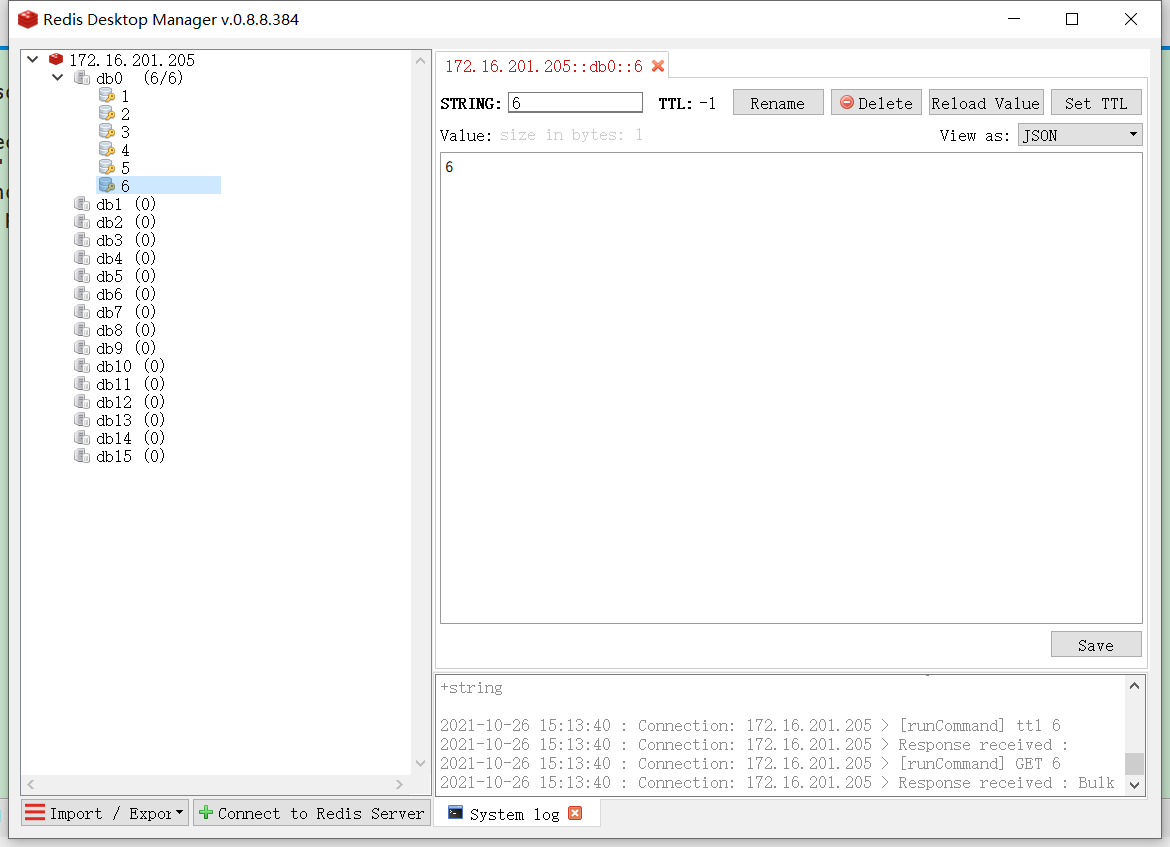
Task: Click the red server icon for 172.16.201.205
Action: click(x=56, y=60)
